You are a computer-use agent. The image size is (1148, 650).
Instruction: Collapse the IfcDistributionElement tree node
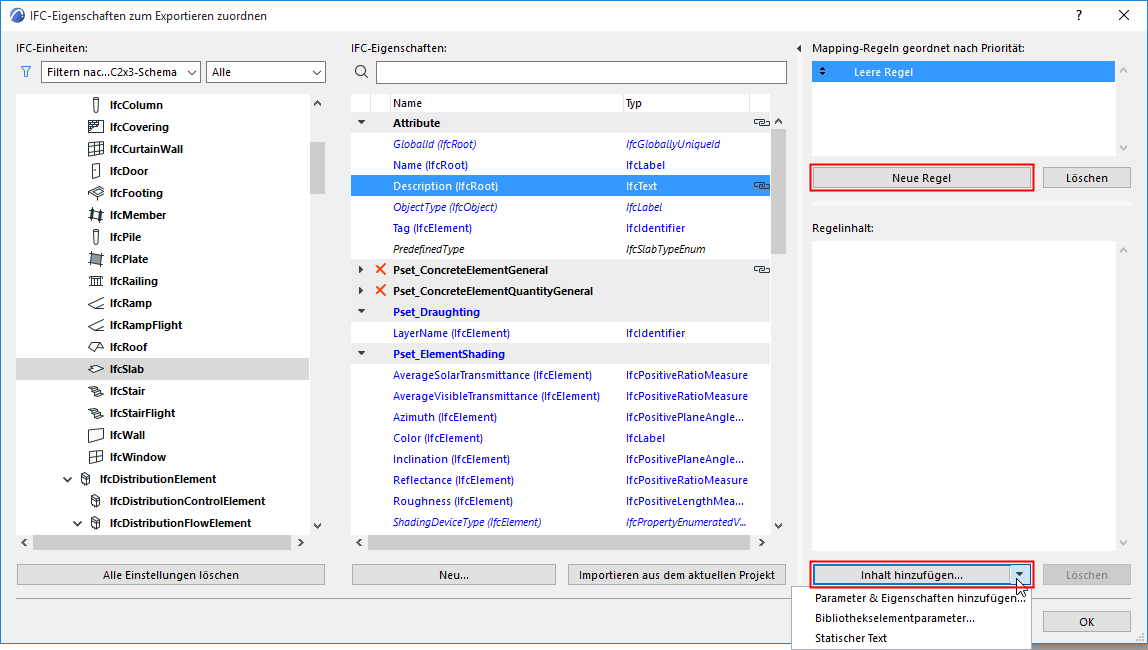point(67,479)
